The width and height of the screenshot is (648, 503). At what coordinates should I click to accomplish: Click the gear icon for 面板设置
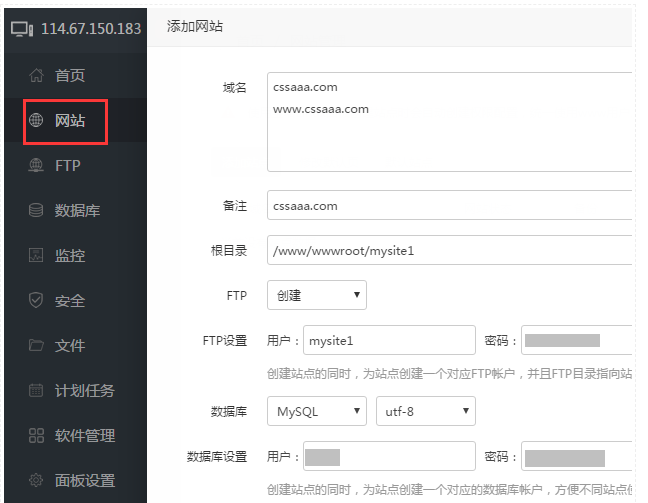click(36, 480)
